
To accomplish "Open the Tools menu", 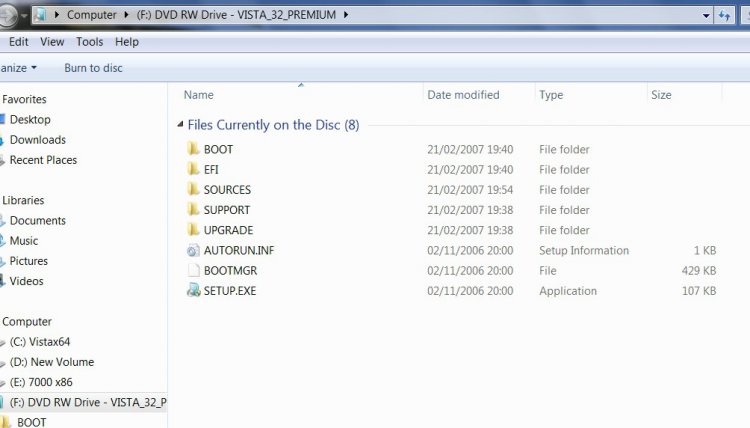I will click(89, 42).
